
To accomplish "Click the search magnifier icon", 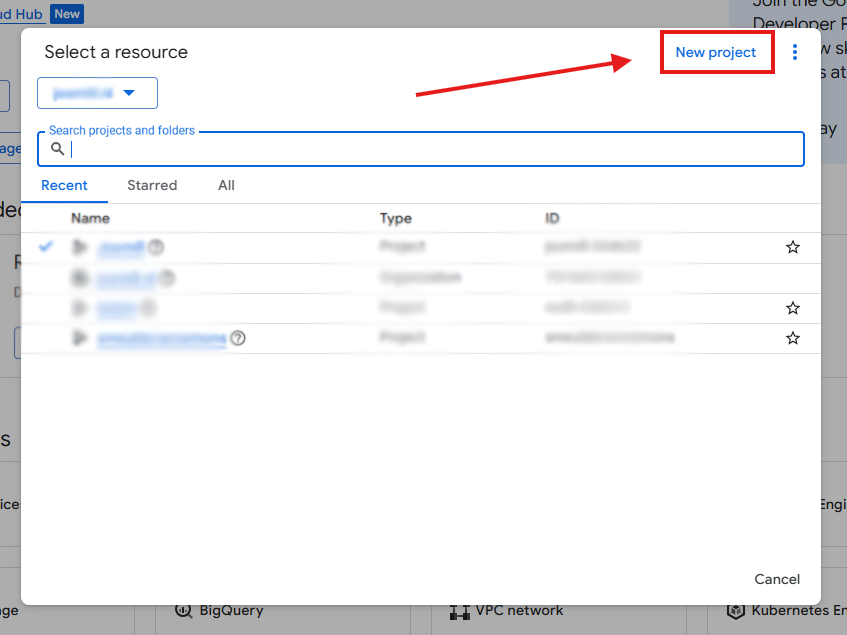I will (58, 148).
